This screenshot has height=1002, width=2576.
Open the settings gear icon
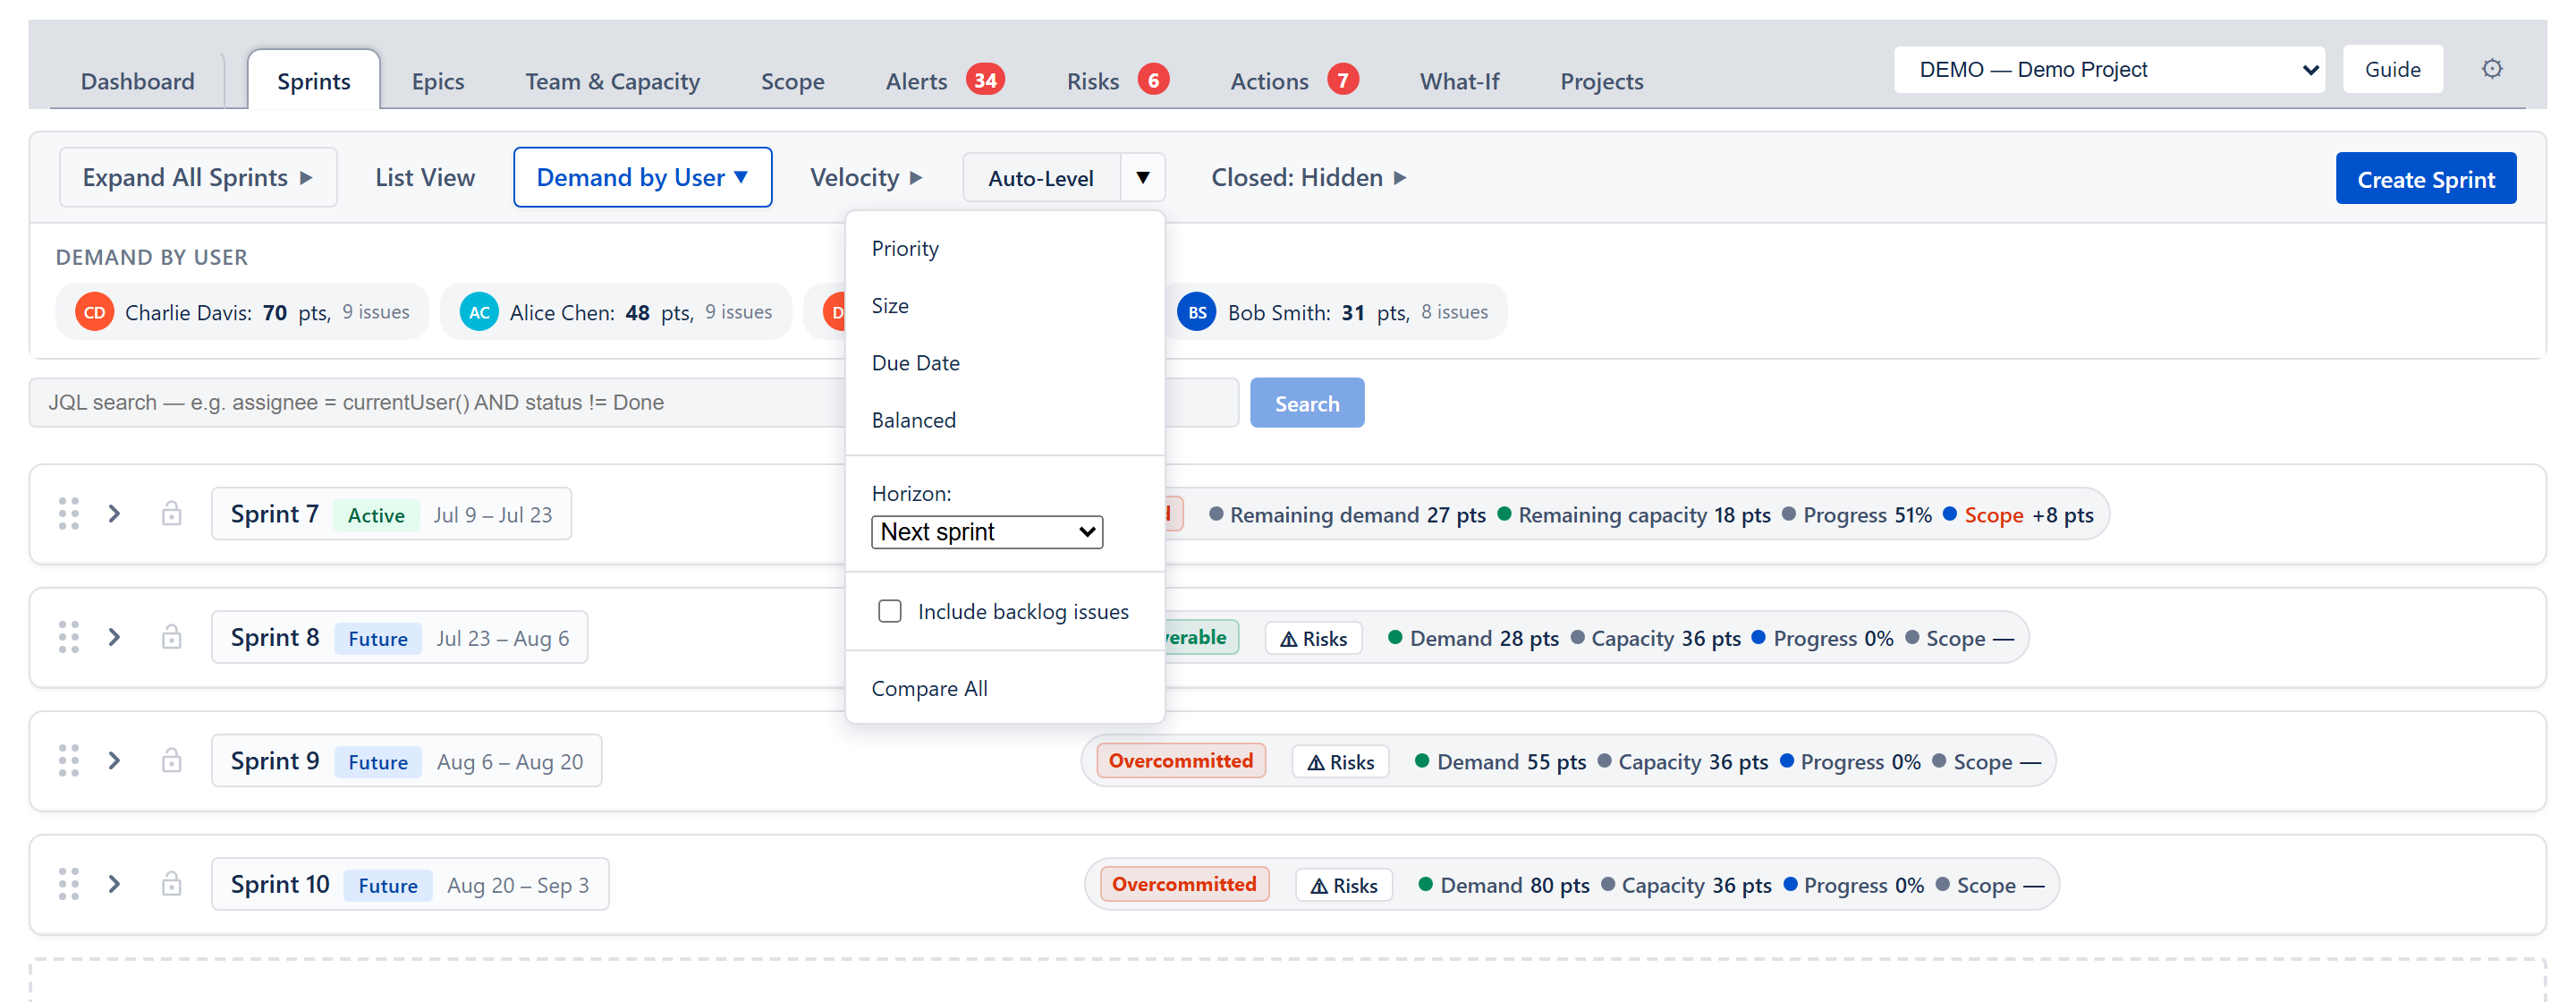2492,69
